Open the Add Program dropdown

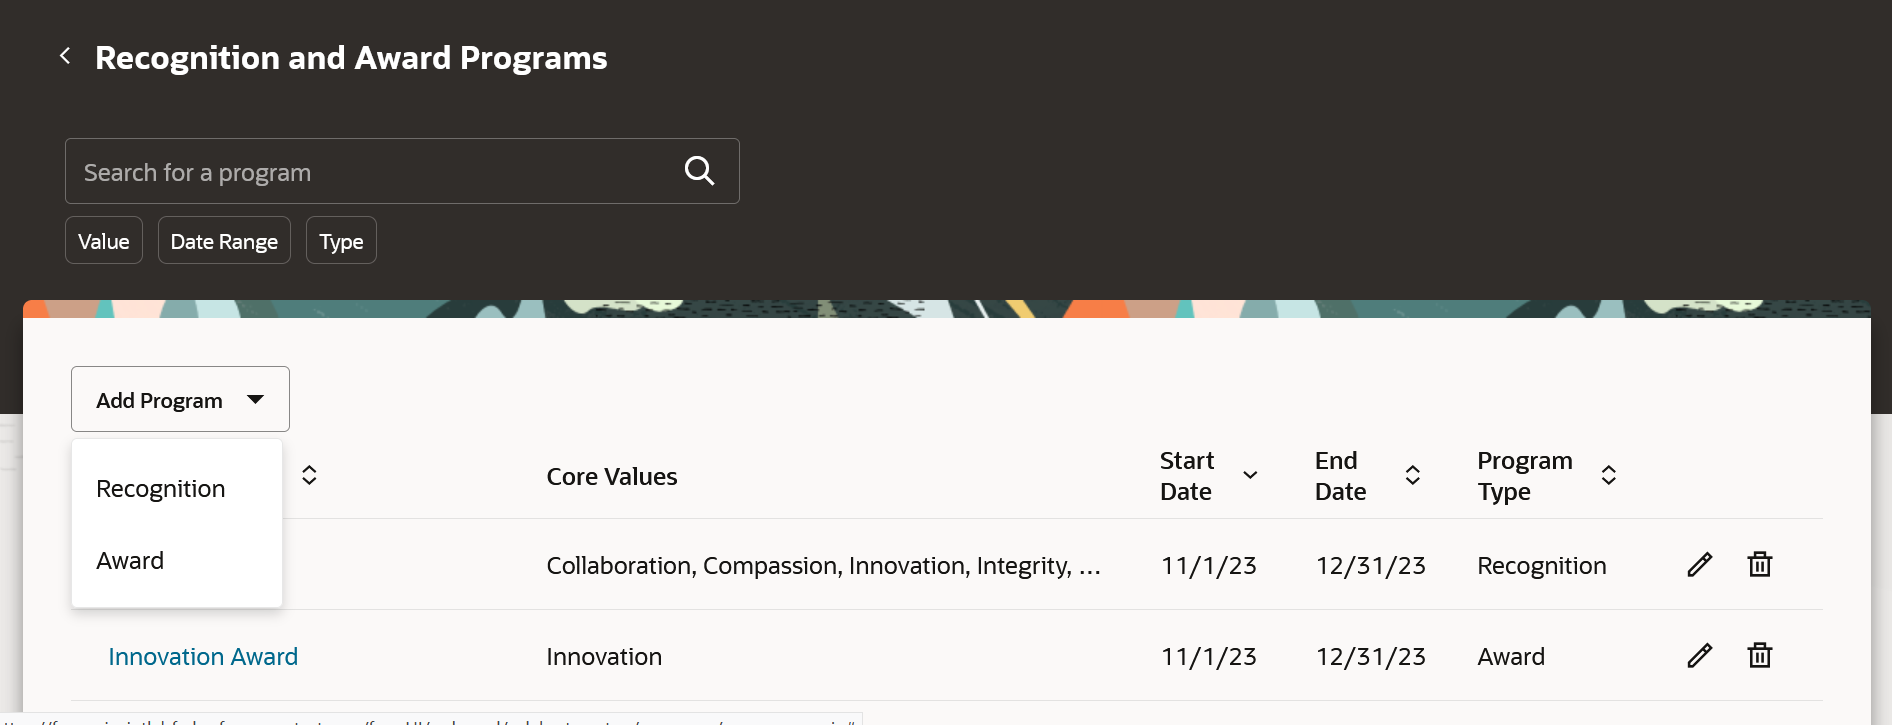179,398
